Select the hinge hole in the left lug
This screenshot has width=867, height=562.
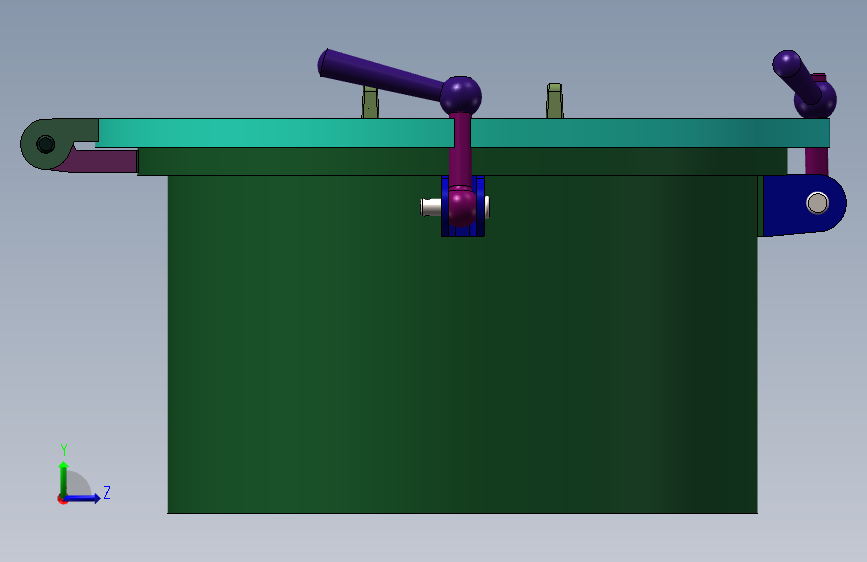point(45,144)
